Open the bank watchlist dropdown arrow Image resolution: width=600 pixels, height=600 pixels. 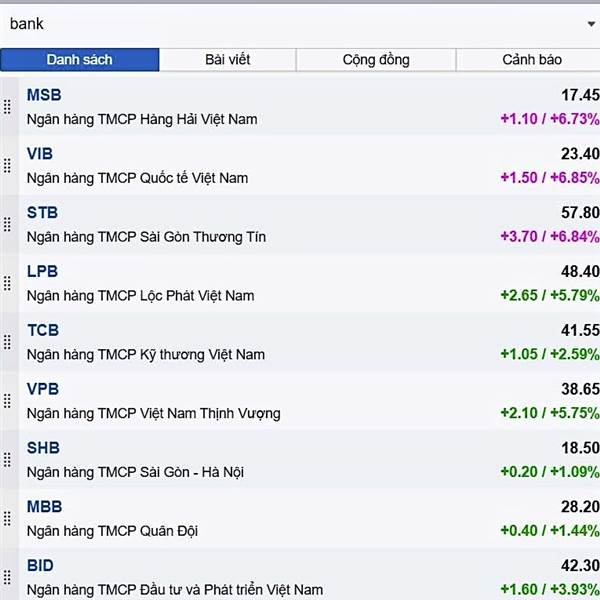(x=591, y=24)
